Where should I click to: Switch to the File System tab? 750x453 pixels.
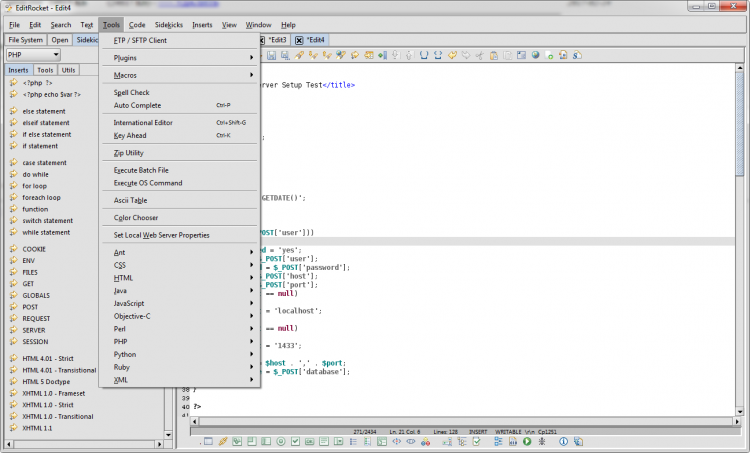click(26, 40)
